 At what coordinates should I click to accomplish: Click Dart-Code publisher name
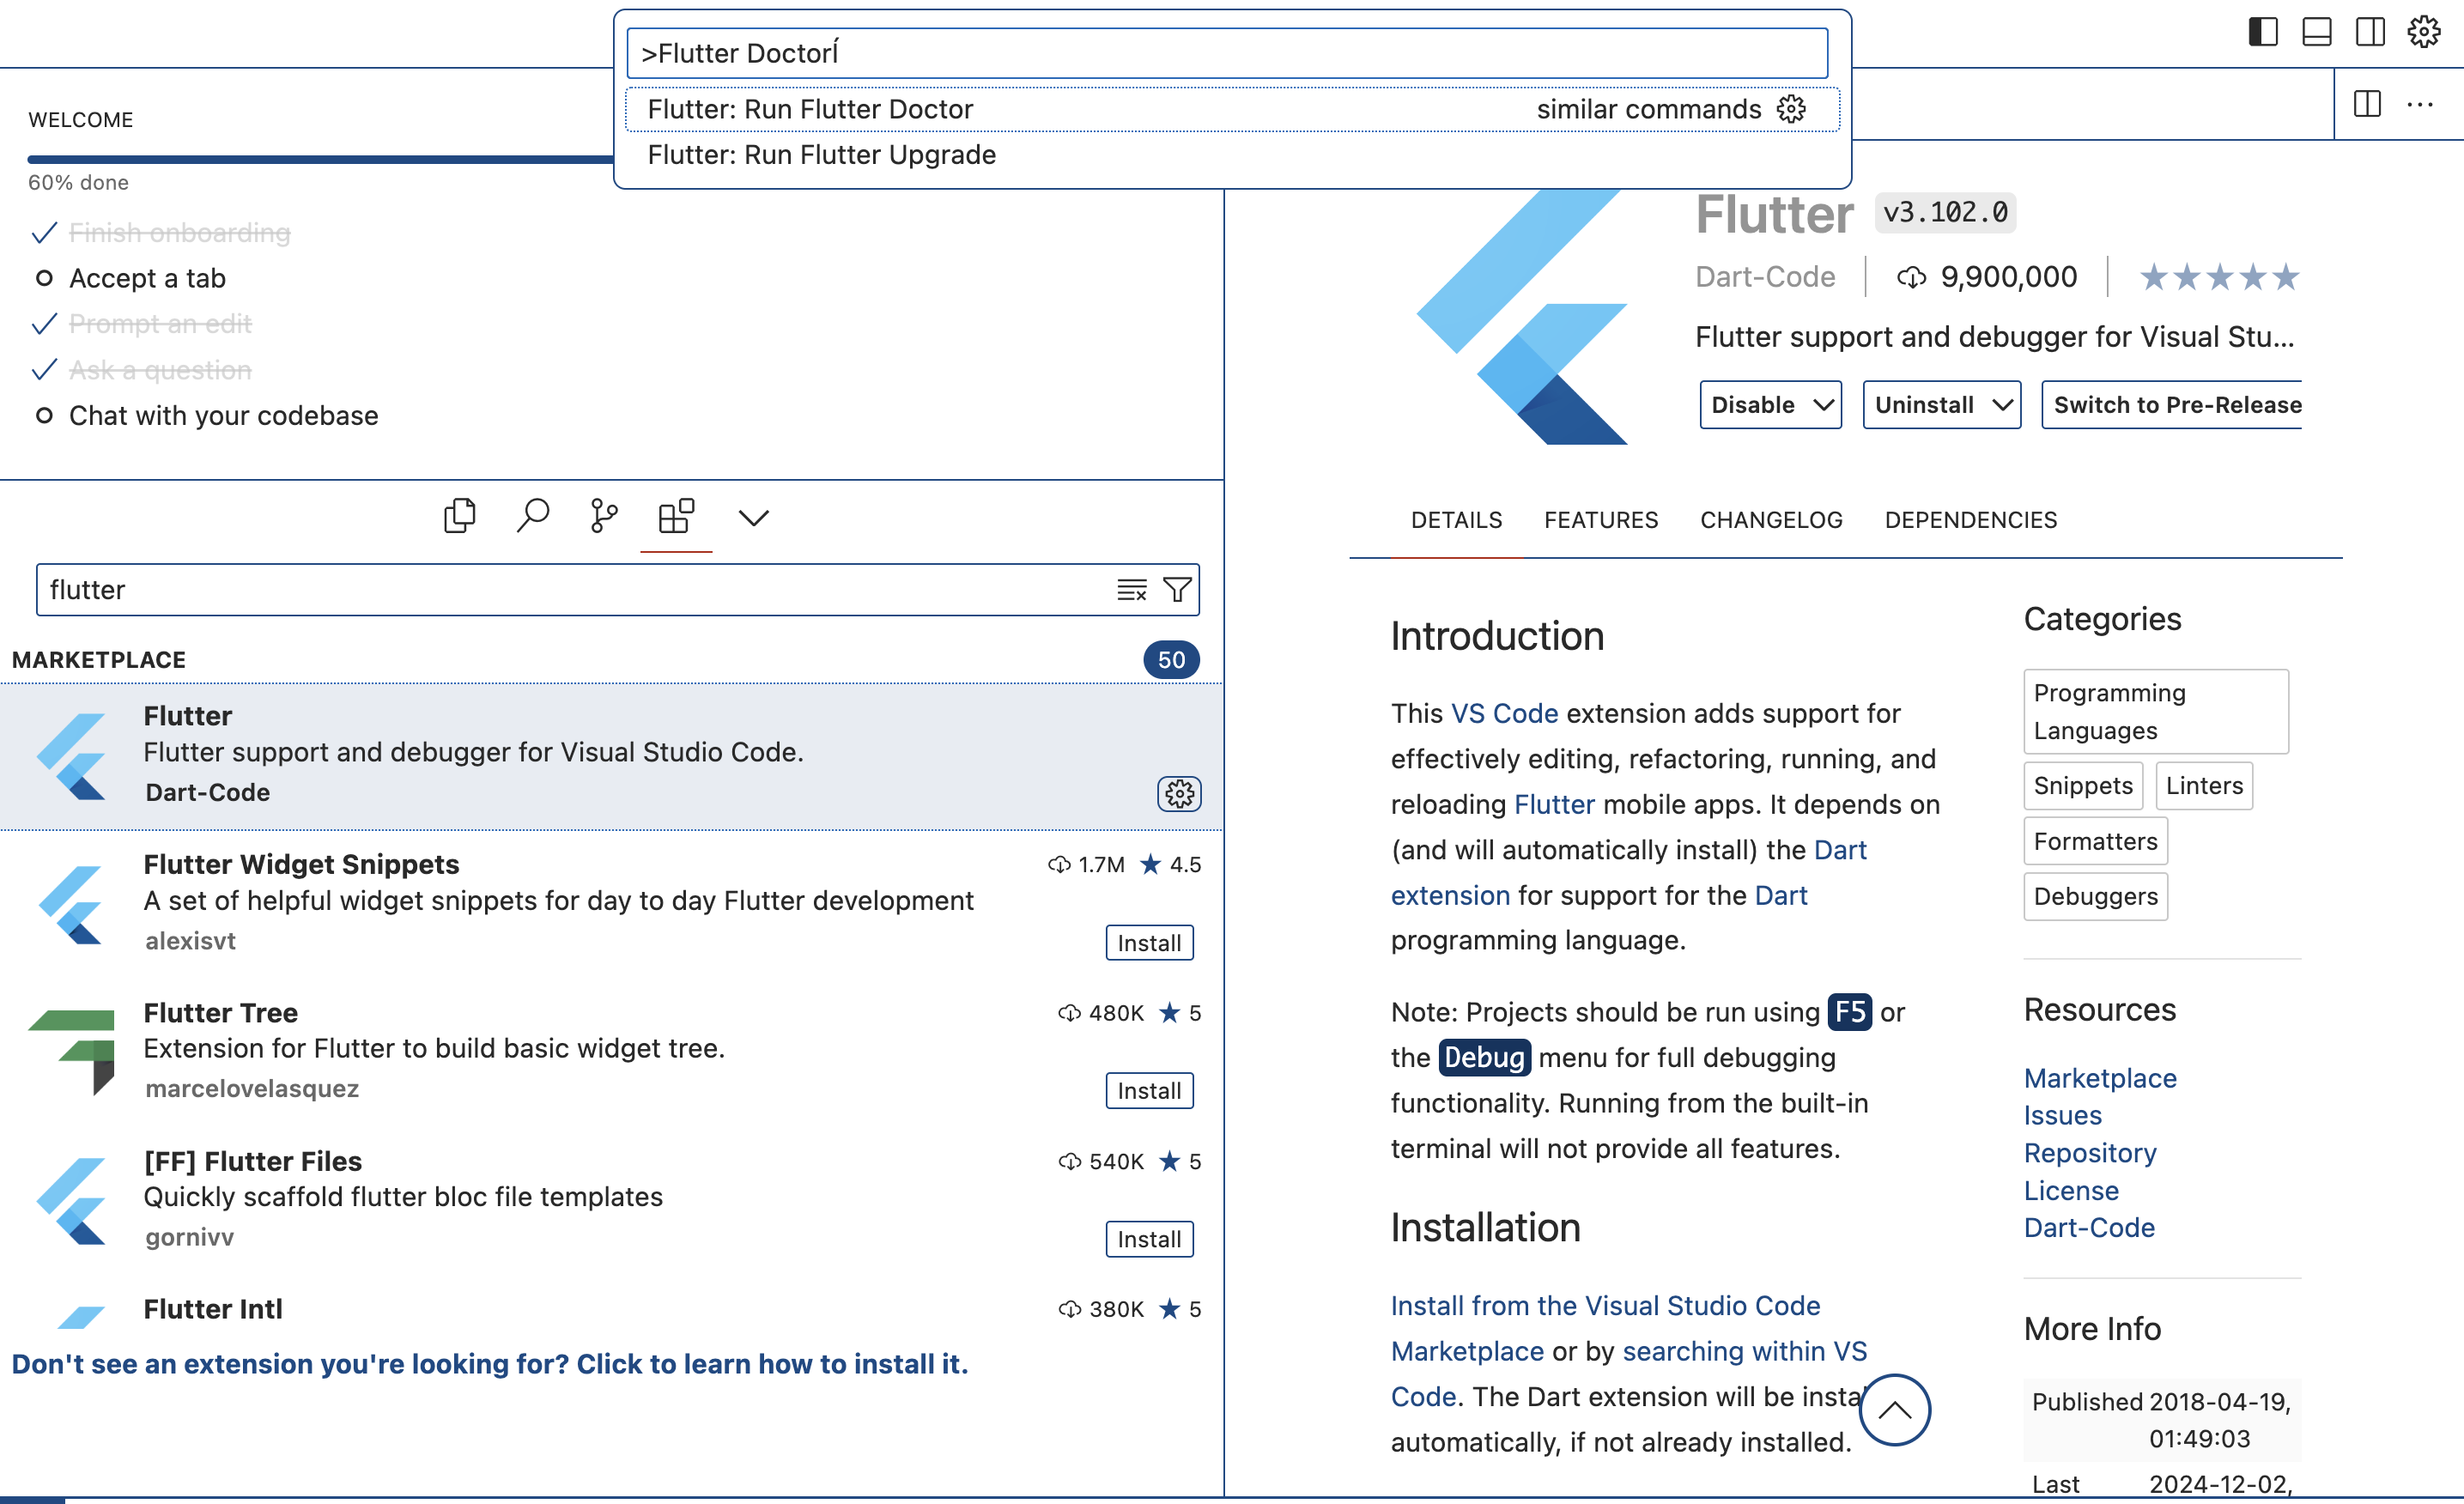point(1765,277)
